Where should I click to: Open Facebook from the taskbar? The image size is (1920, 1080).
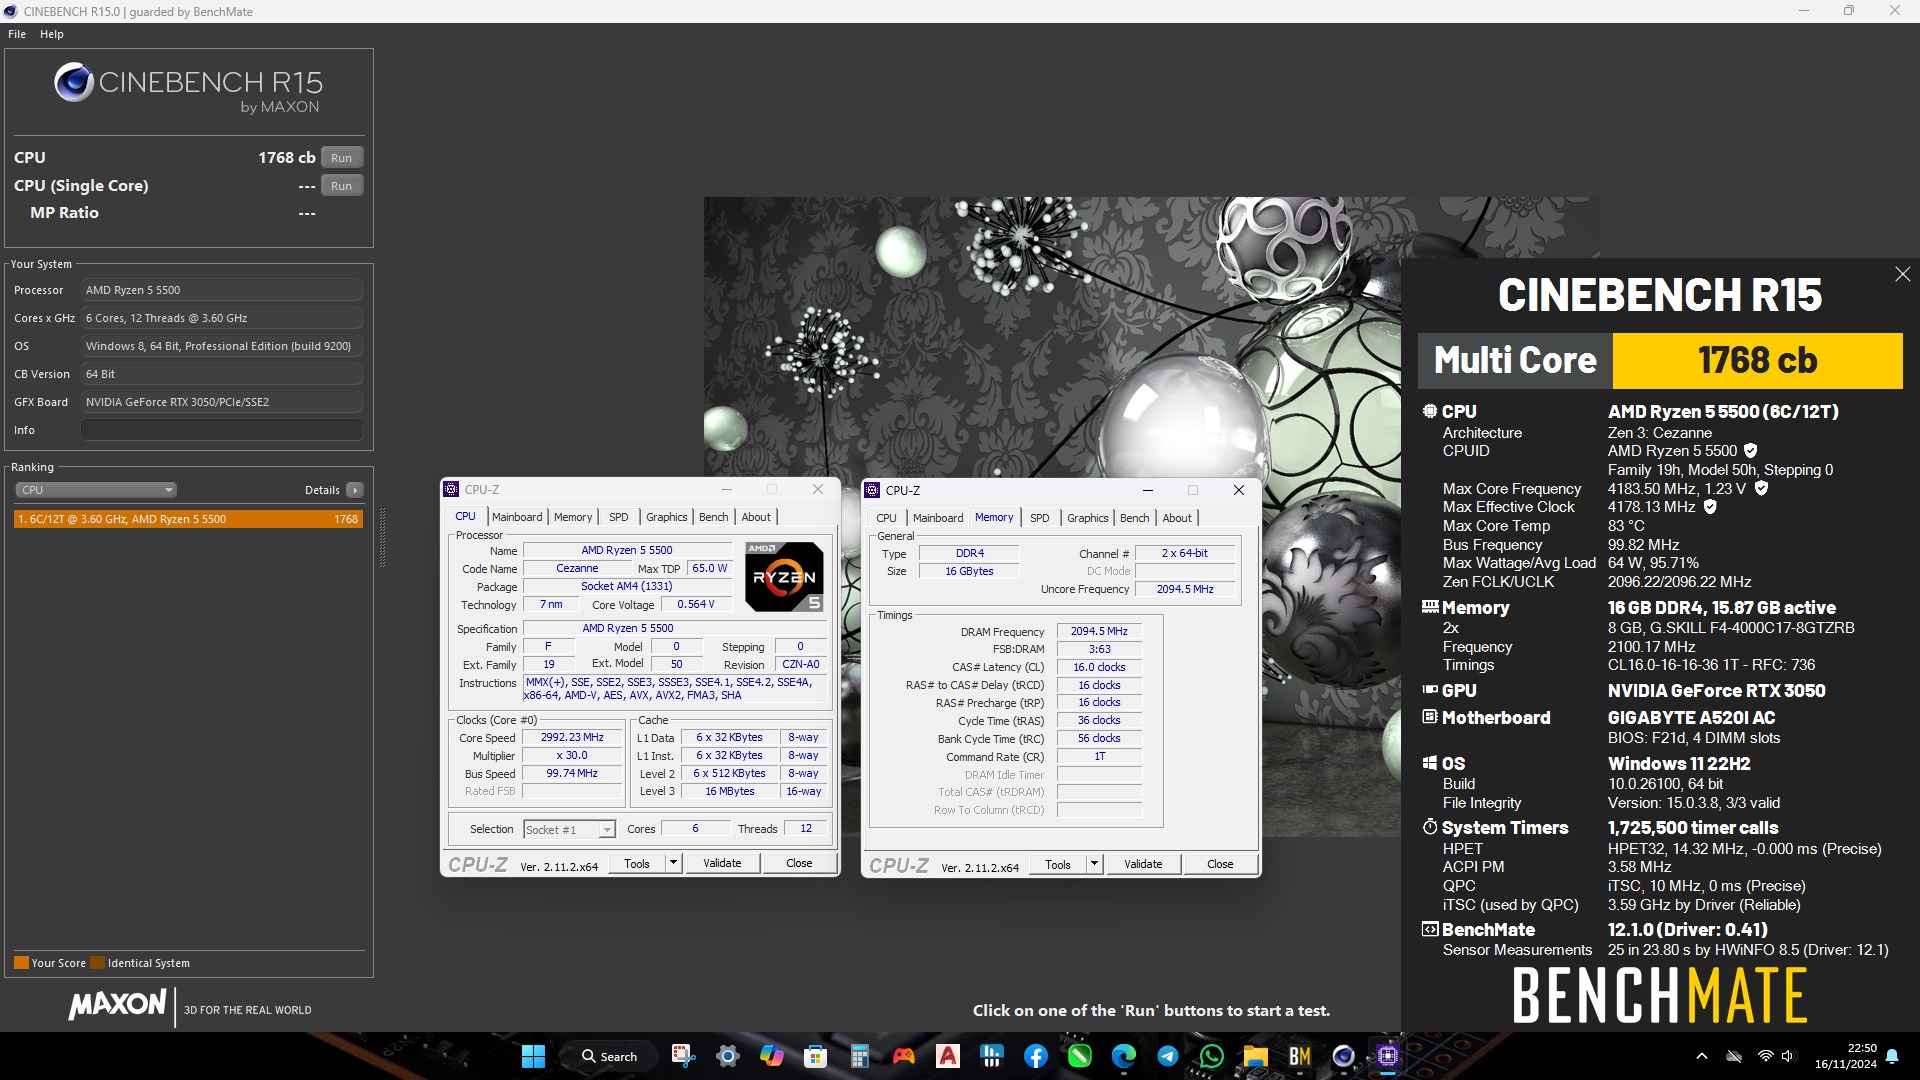click(1036, 1056)
